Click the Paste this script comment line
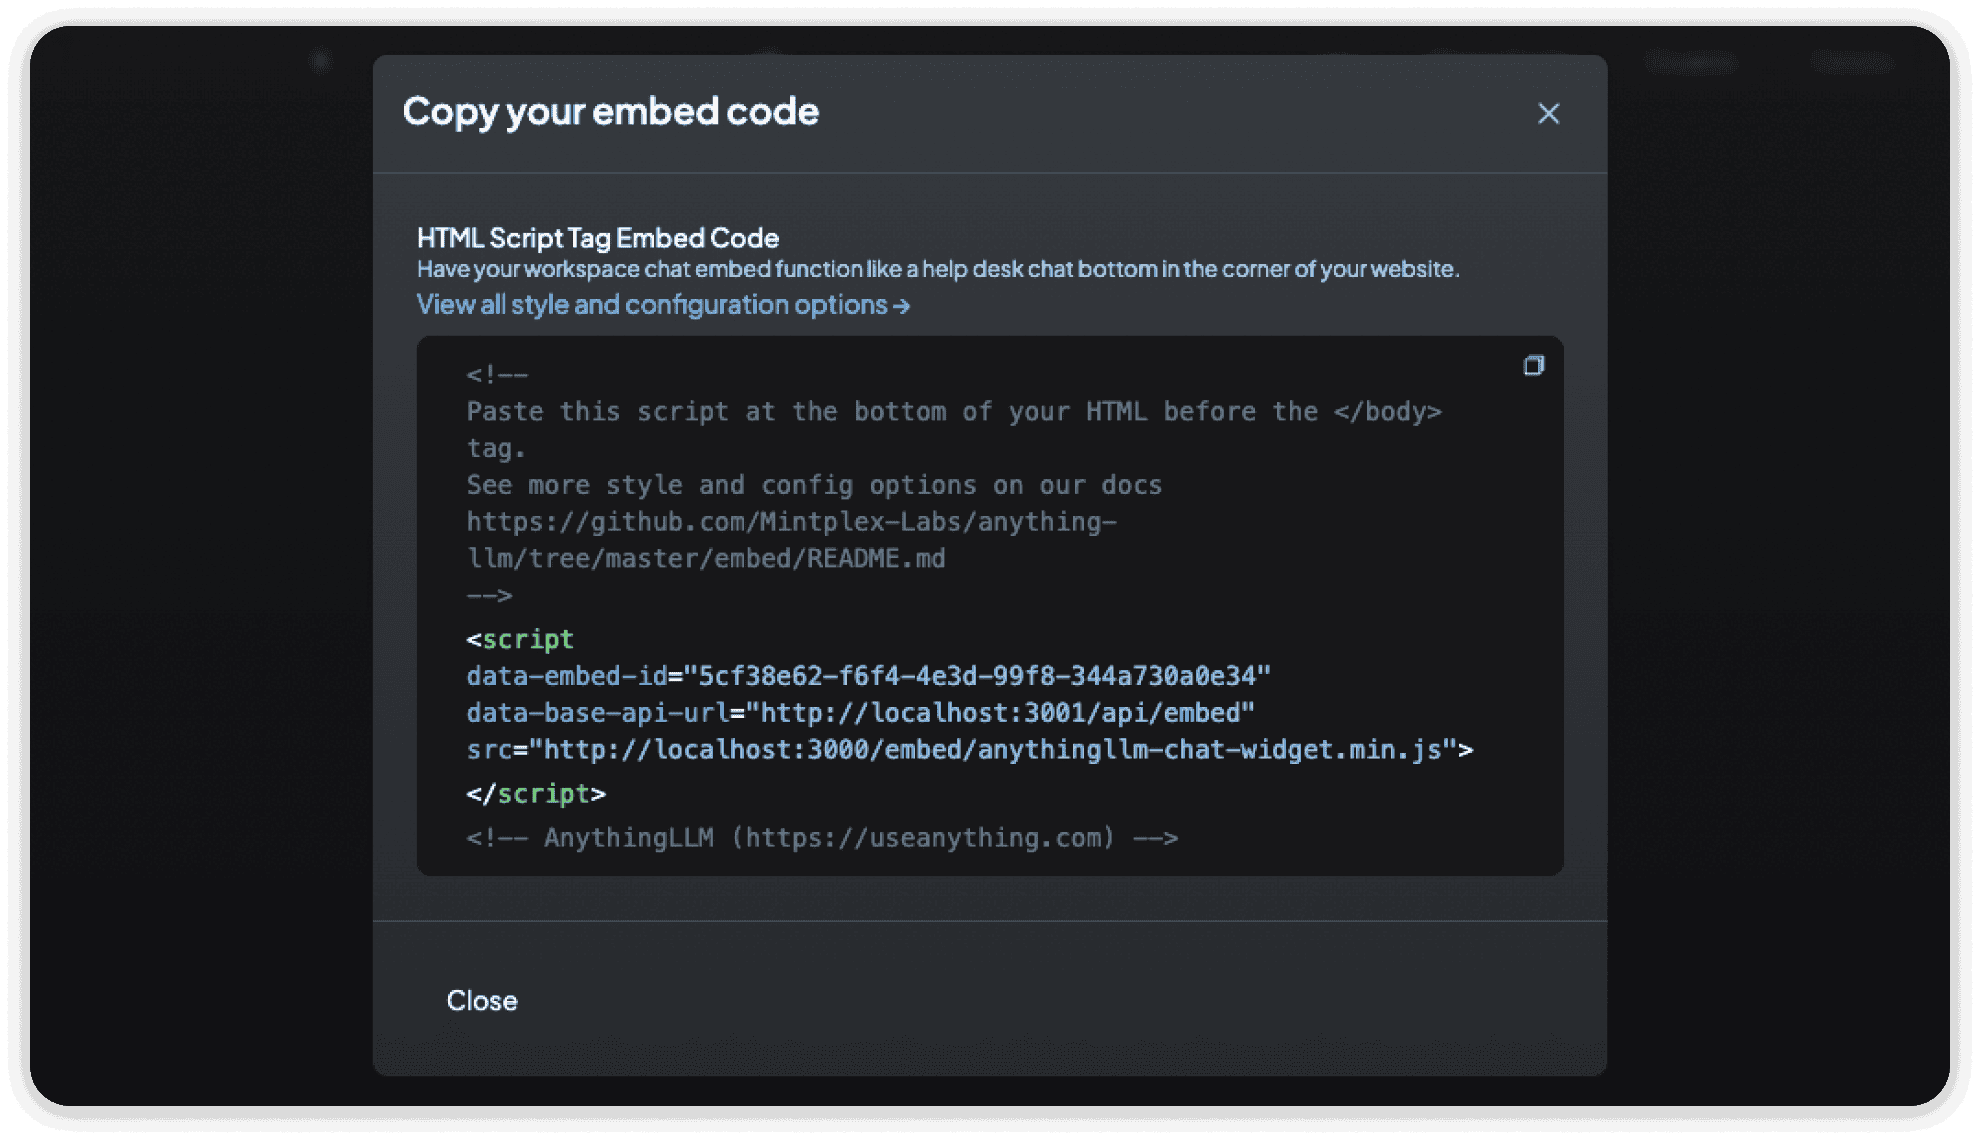The image size is (1980, 1140). coord(955,410)
